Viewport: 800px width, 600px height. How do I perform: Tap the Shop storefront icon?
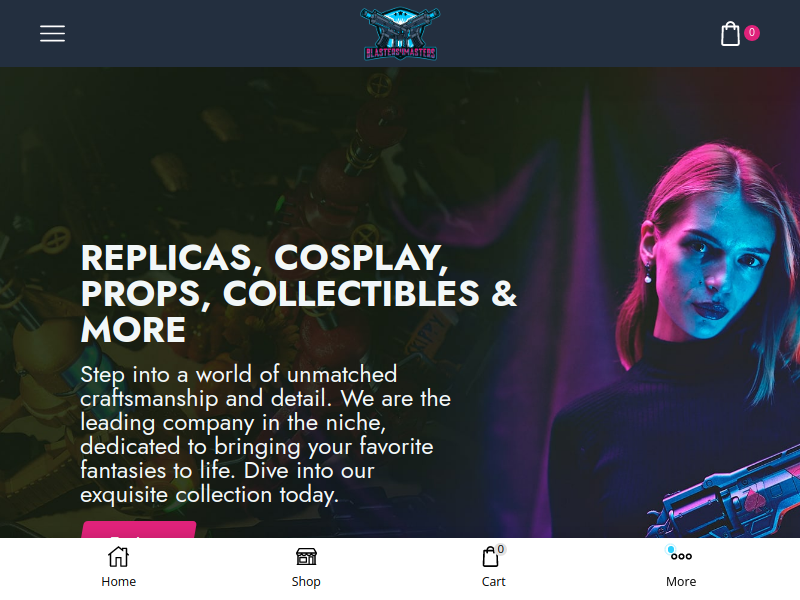click(x=306, y=557)
